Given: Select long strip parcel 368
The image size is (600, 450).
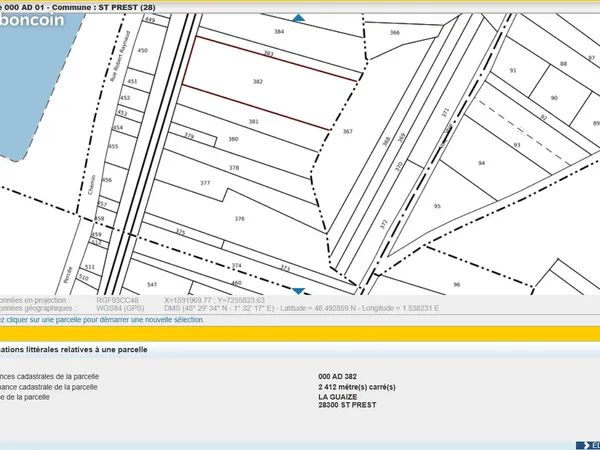Looking at the screenshot, I should tap(386, 142).
